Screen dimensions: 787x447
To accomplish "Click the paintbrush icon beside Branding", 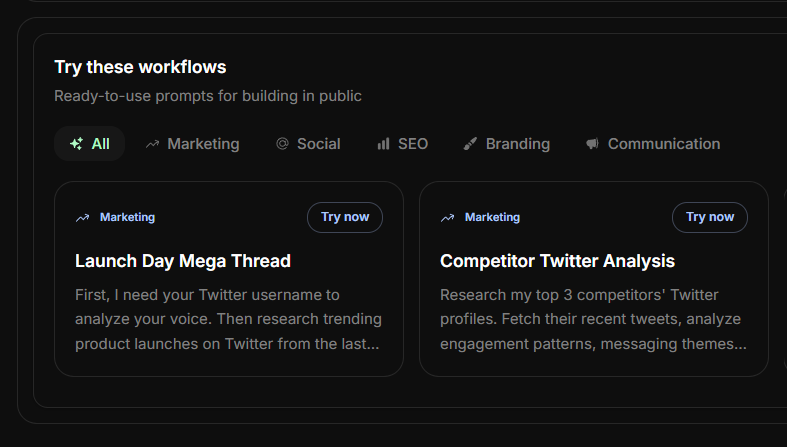I will pyautogui.click(x=470, y=144).
